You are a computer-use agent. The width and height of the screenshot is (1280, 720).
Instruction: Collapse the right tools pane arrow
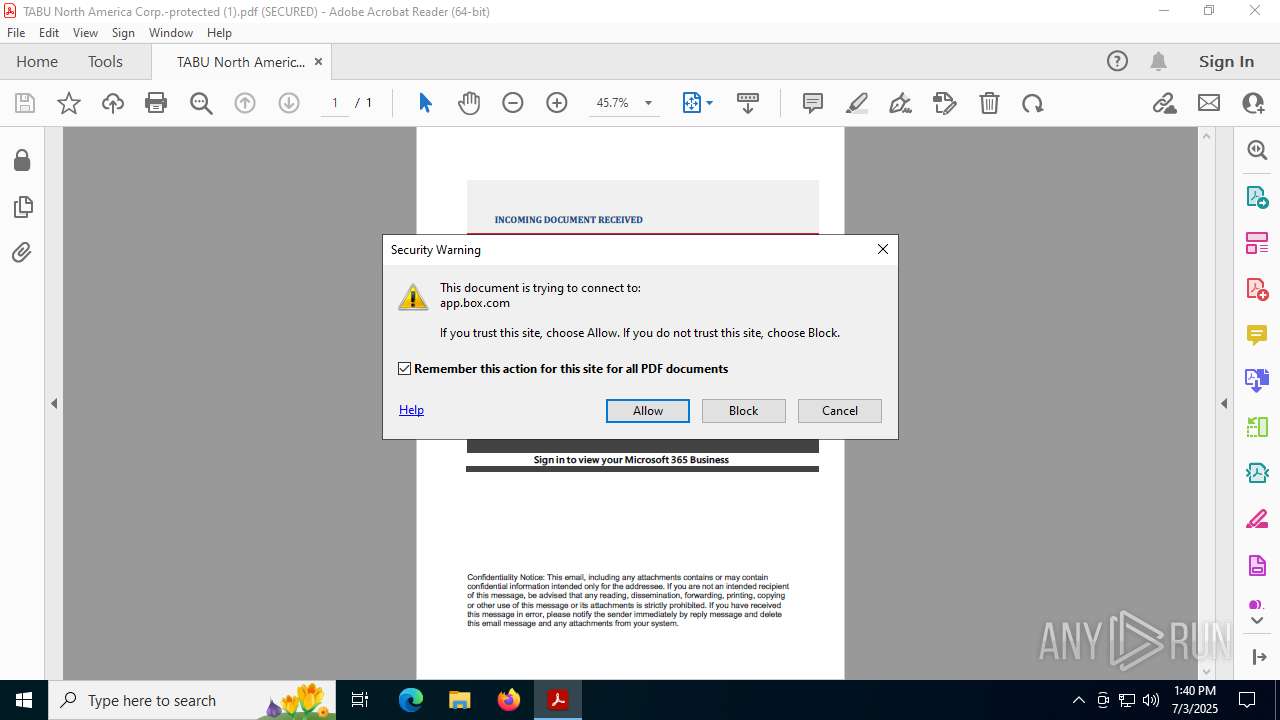(1224, 404)
